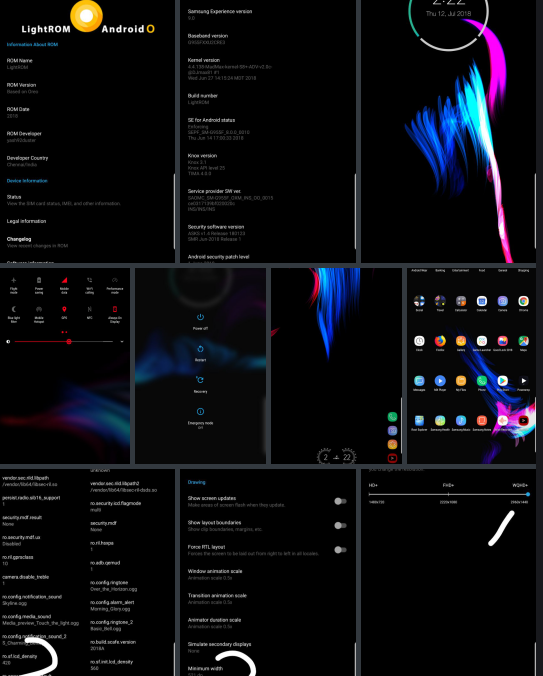
Task: Open Messages app
Action: point(419,381)
